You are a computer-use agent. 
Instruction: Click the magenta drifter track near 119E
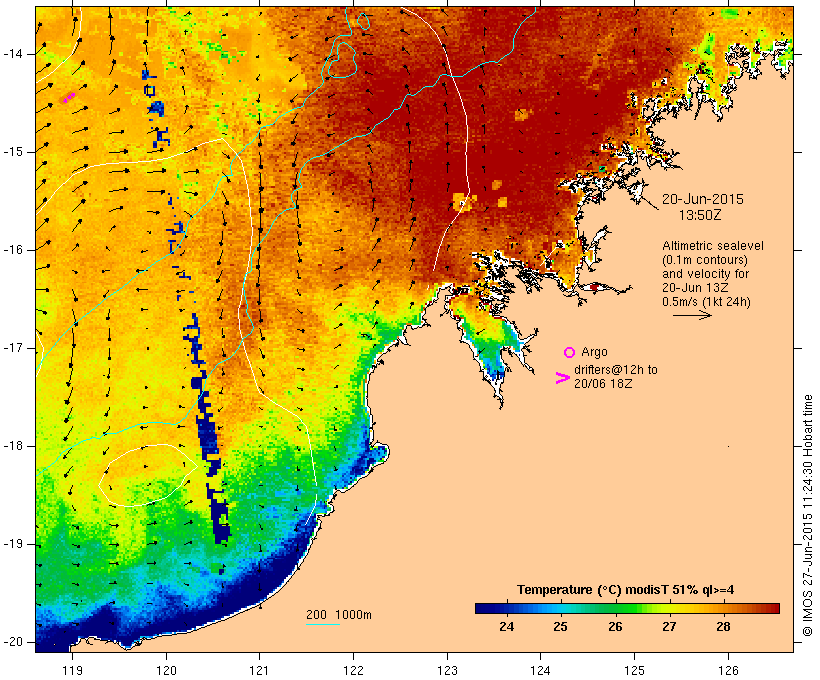pyautogui.click(x=69, y=97)
